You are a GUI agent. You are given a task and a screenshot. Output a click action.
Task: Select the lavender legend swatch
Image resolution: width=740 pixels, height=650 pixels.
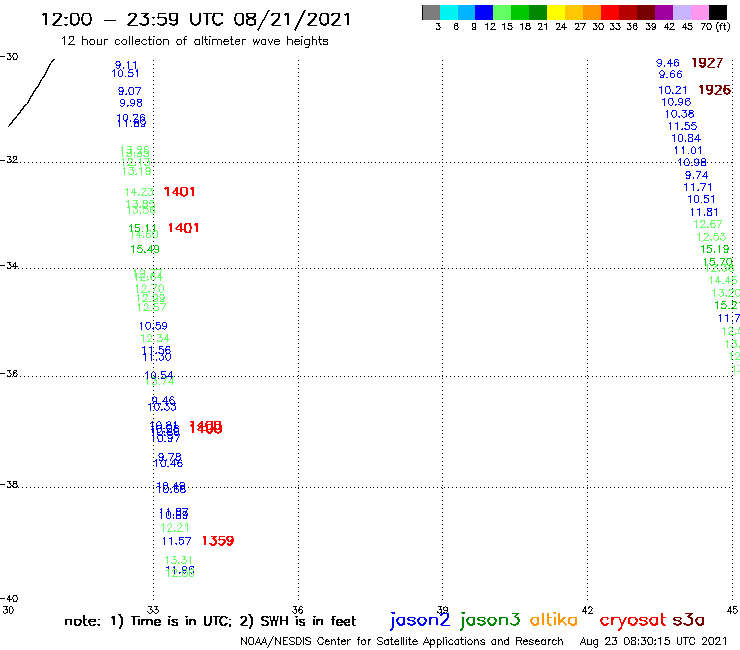[x=681, y=12]
